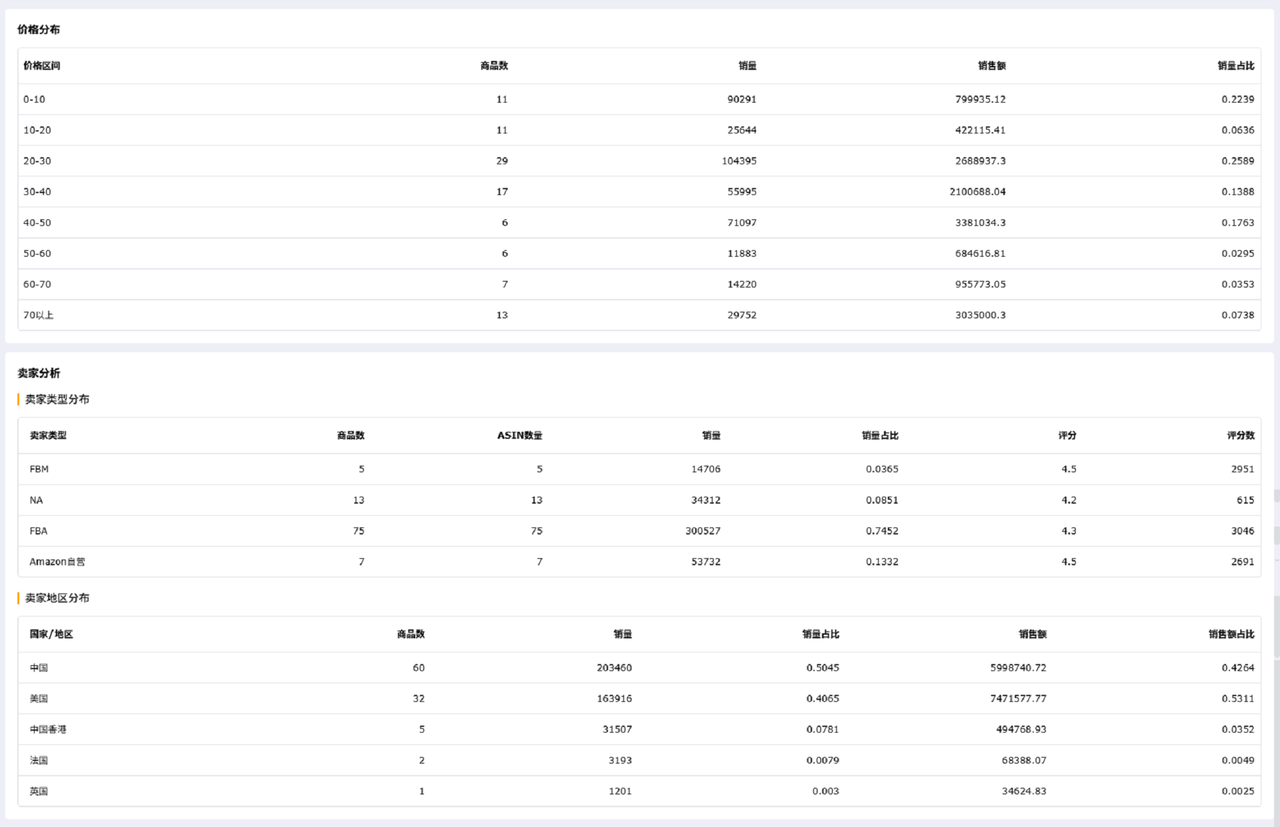The width and height of the screenshot is (1280, 827).
Task: Click the 法国 country cell
Action: (x=39, y=761)
